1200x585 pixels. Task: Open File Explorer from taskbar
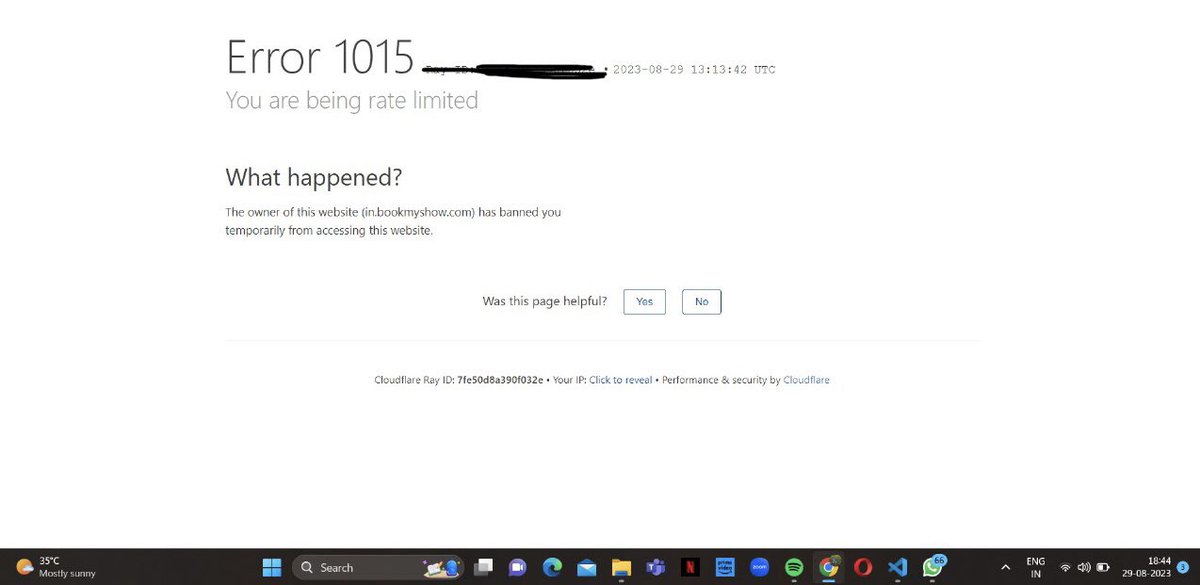point(621,567)
